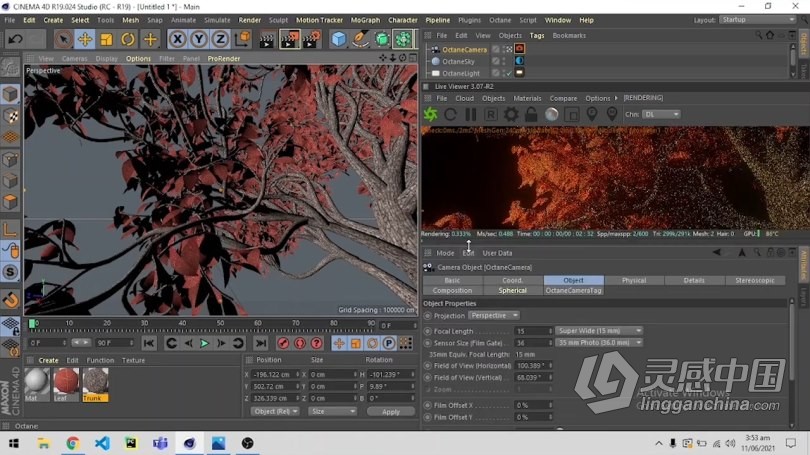
Task: Select OctaneSky object
Action: (x=458, y=61)
